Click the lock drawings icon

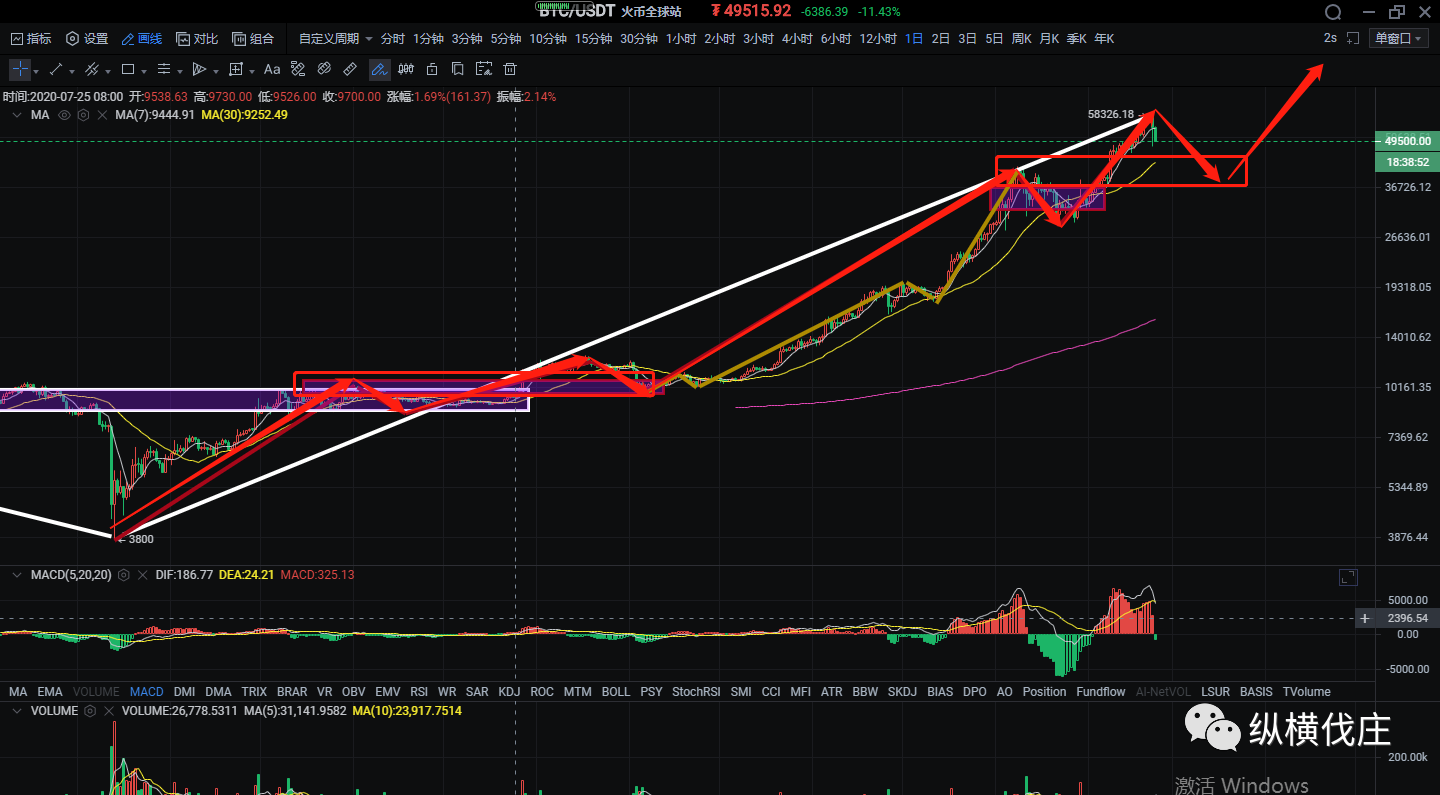point(432,70)
